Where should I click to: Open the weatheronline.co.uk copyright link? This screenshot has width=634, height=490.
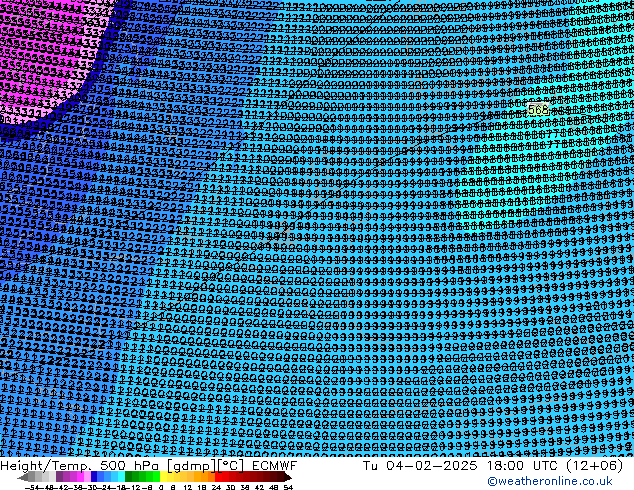[x=549, y=481]
